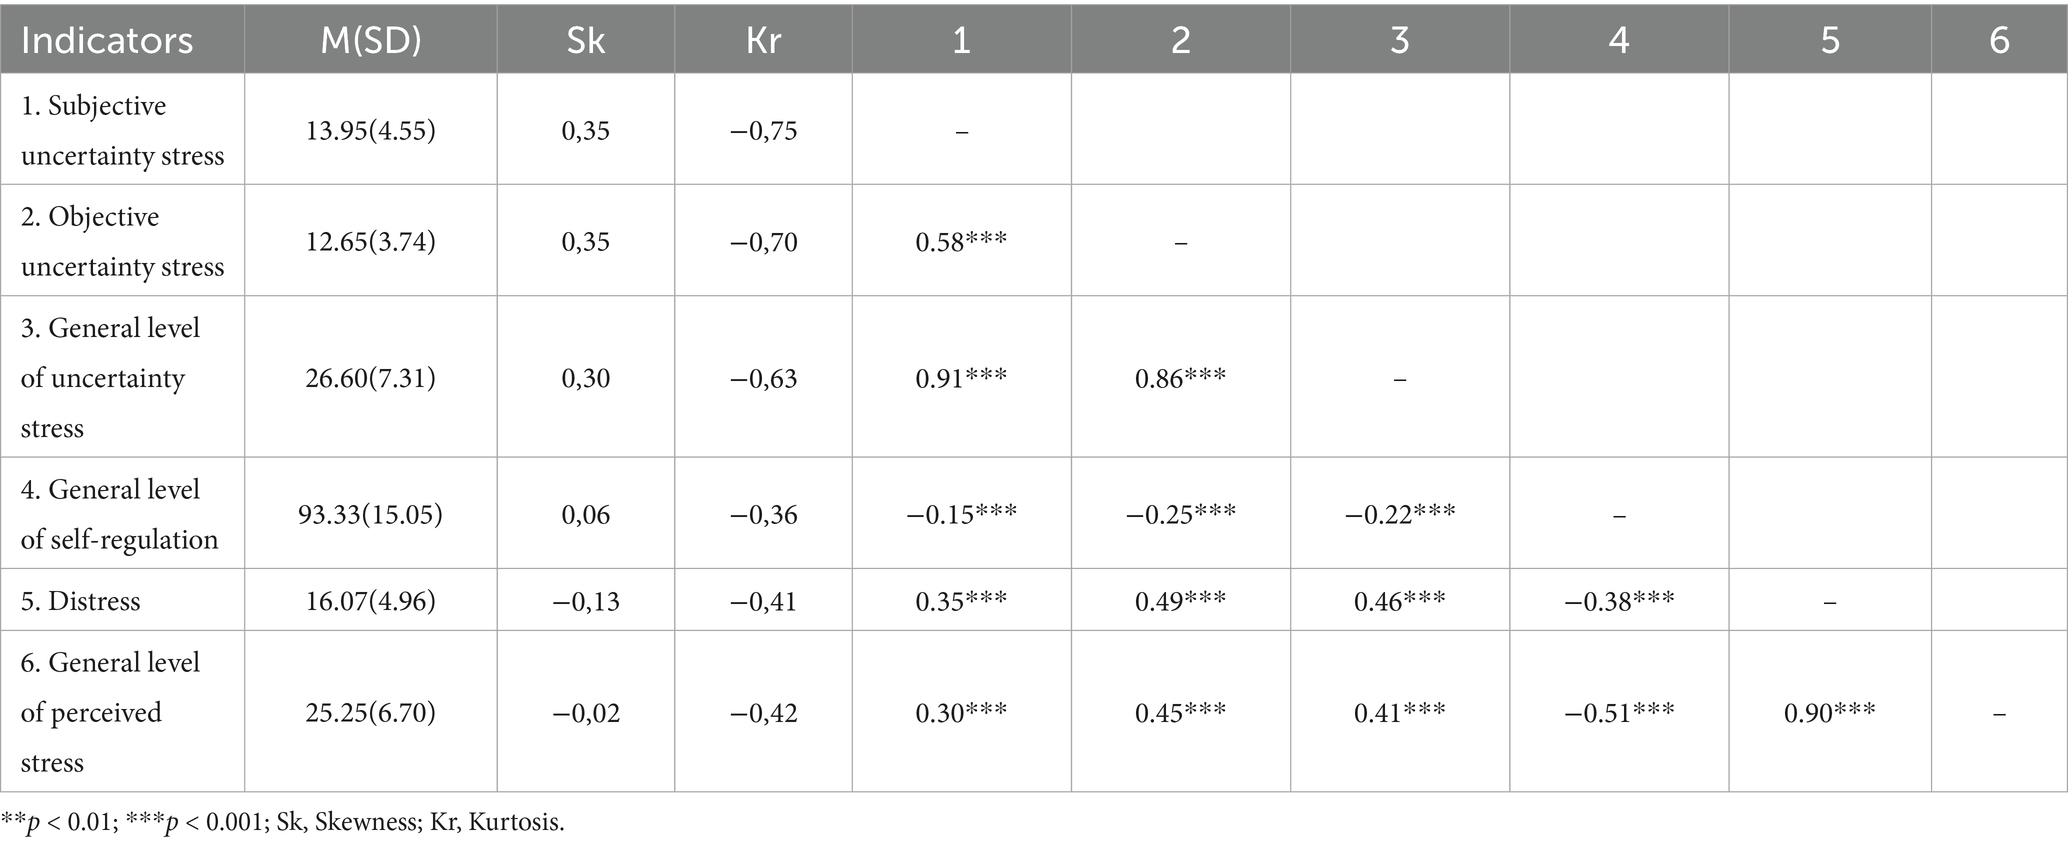The width and height of the screenshot is (2068, 846).
Task: Click the table footnote about p values
Action: [x=283, y=823]
